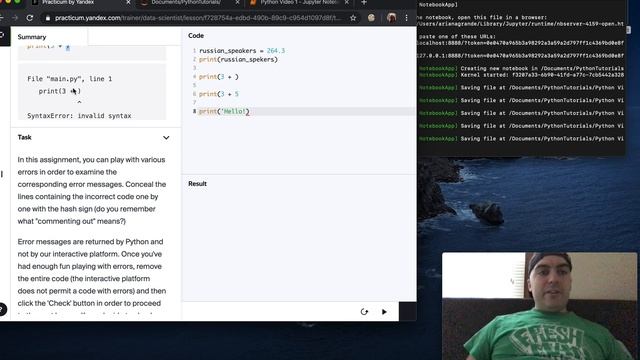
Task: Close the Documents/PythonTutorials tab
Action: pyautogui.click(x=238, y=2)
